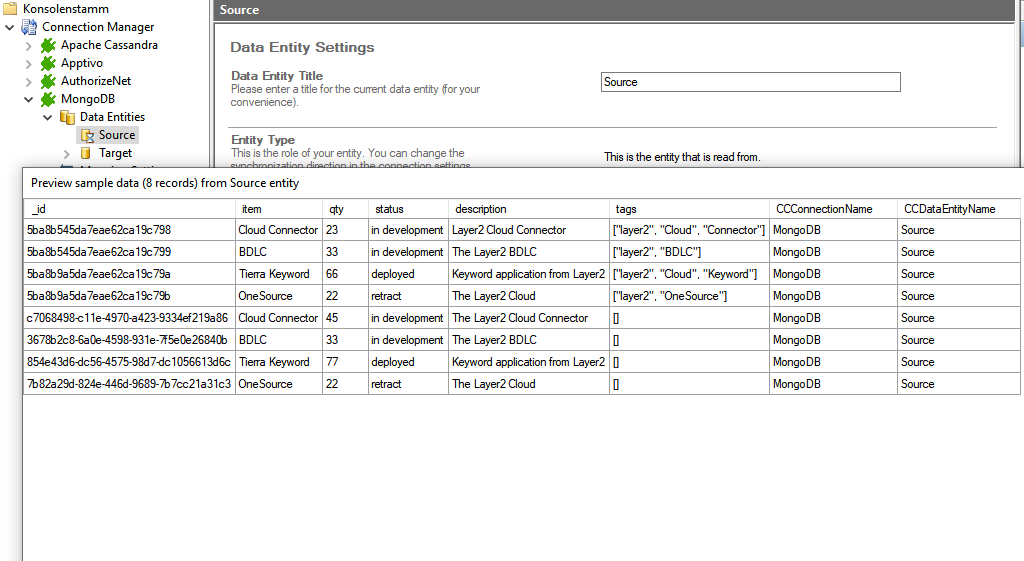The image size is (1024, 561).
Task: Click the qty cell with value 23
Action: [345, 230]
